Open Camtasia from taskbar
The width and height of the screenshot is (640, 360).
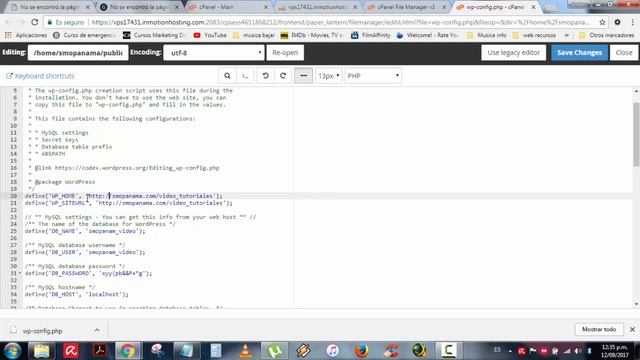(448, 351)
